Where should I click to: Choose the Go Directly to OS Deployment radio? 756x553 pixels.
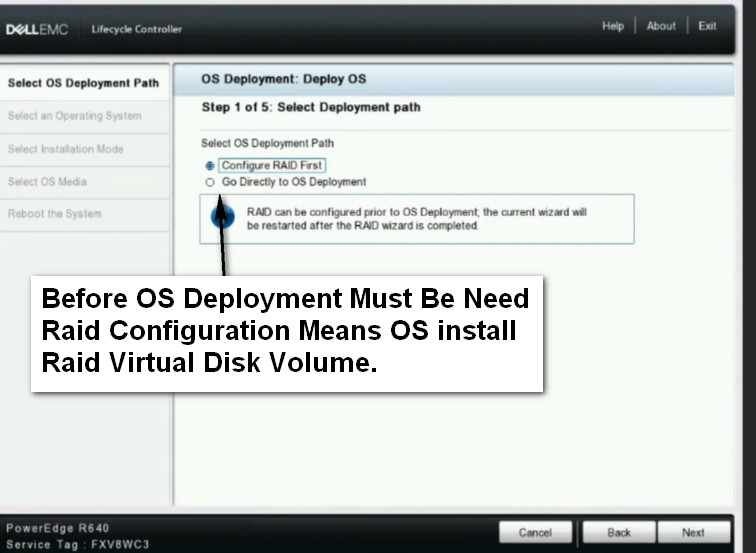coord(209,183)
